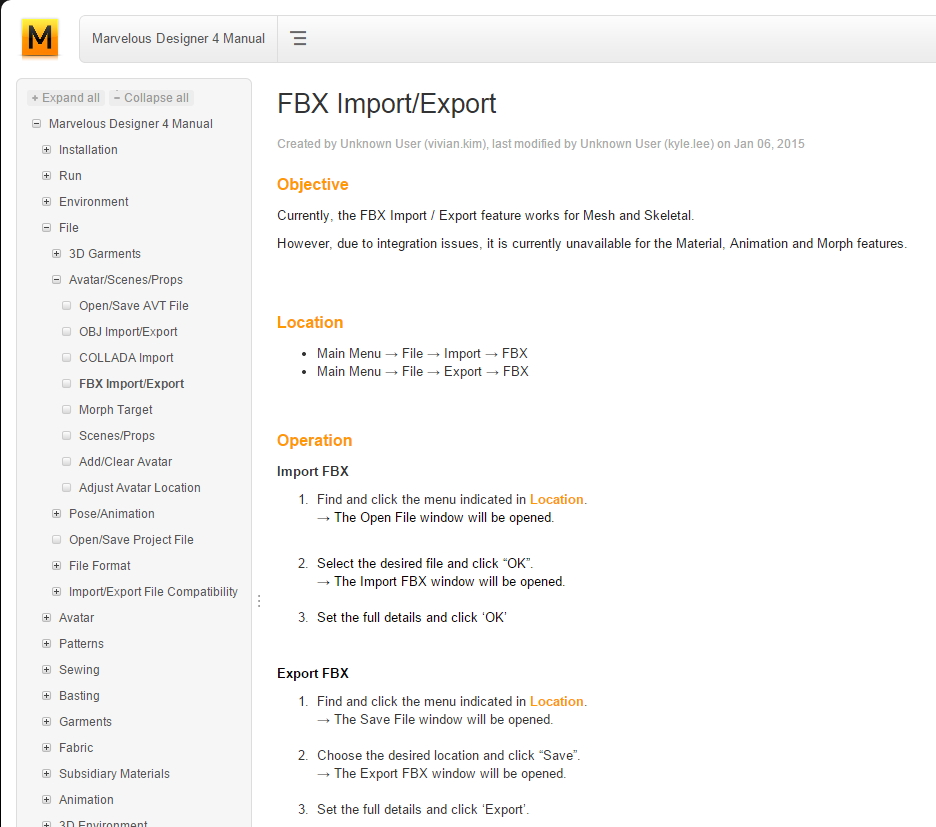
Task: Collapse the Avatar/Scenes/Props node
Action: 57,279
